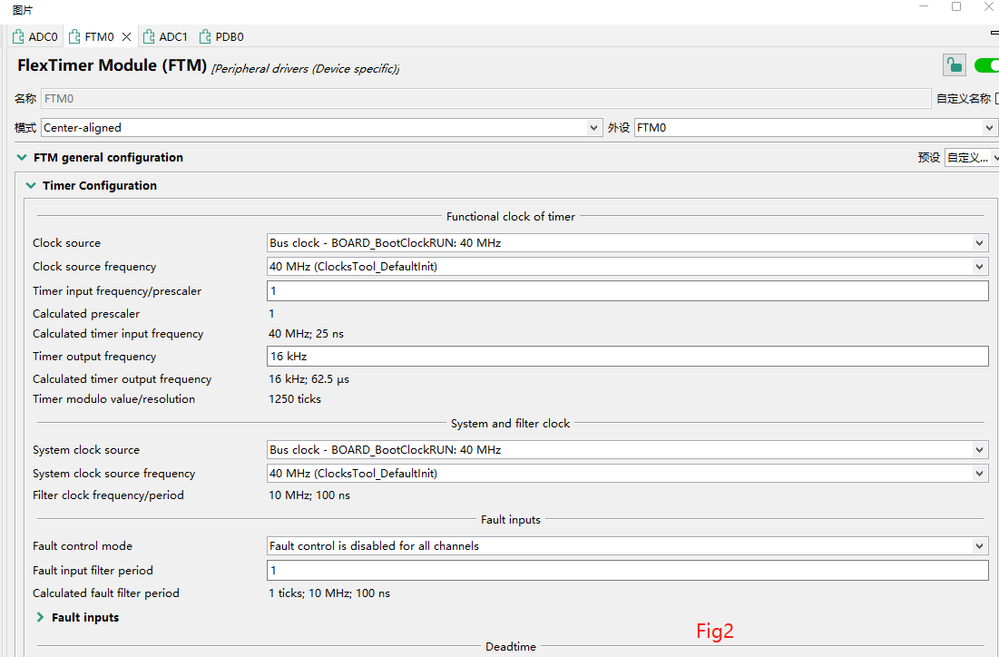This screenshot has width=999, height=657.
Task: Collapse the Timer Configuration section
Action: point(31,186)
